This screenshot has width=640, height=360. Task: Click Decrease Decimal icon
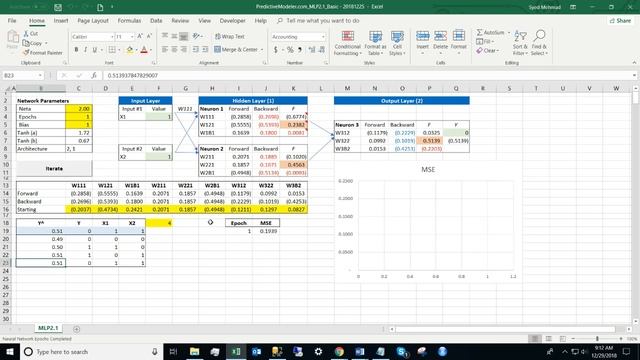(x=322, y=50)
